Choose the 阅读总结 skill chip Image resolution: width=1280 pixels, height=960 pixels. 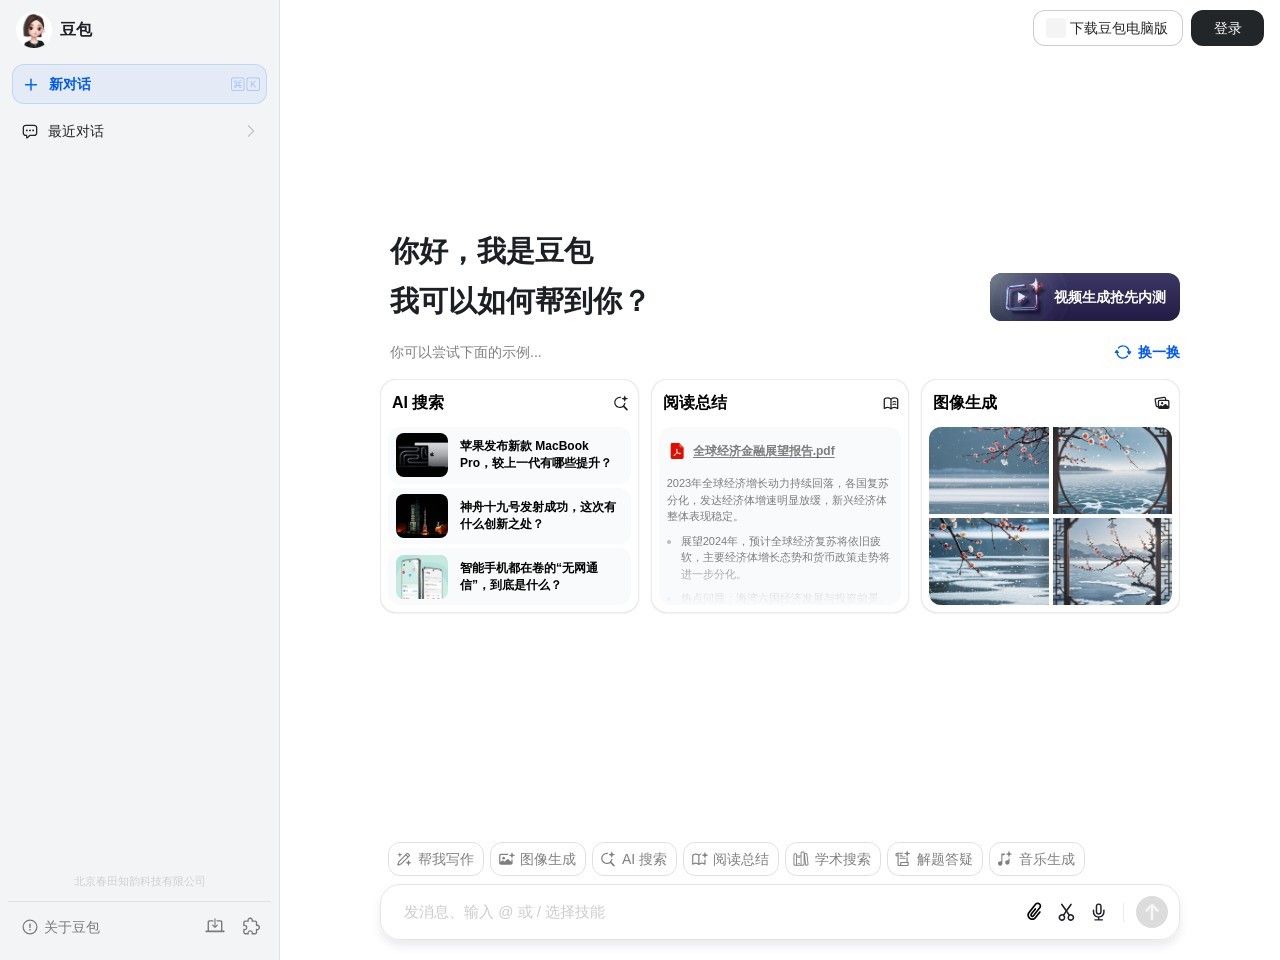[731, 859]
